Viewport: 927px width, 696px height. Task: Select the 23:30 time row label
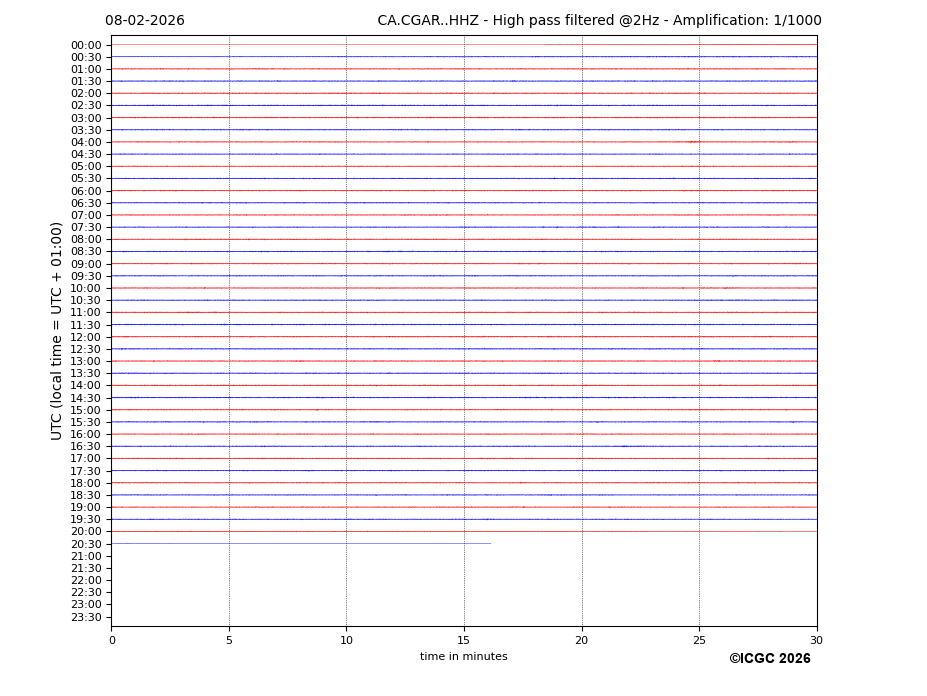point(86,617)
